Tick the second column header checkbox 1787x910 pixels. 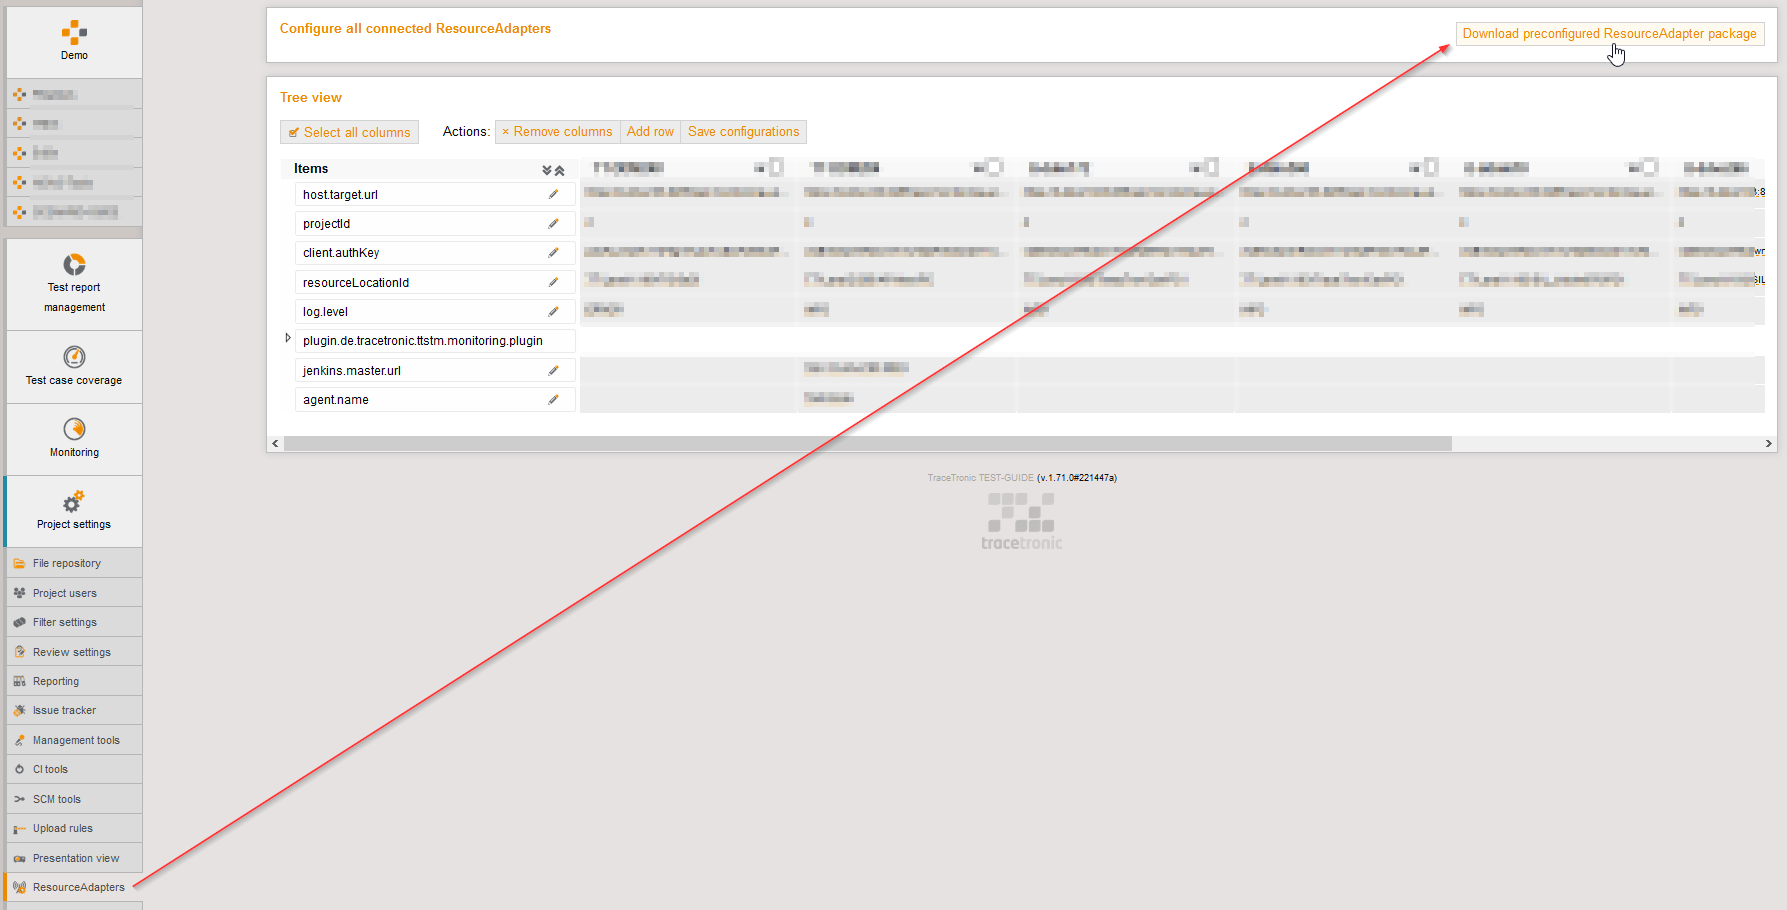pos(995,167)
